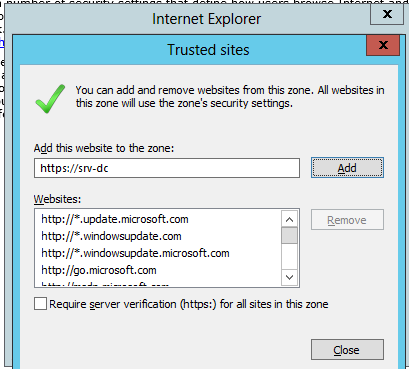Image resolution: width=409 pixels, height=369 pixels.
Task: Select http://*.windowsupdate.com entry
Action: (x=111, y=236)
